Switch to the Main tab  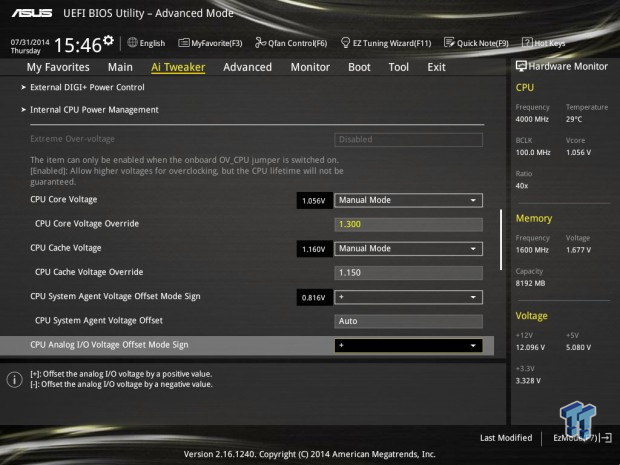pyautogui.click(x=120, y=67)
